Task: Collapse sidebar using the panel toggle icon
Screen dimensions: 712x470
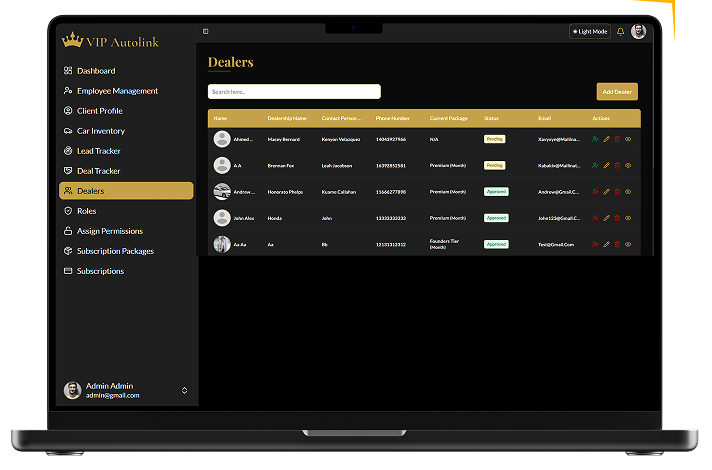Action: click(206, 32)
